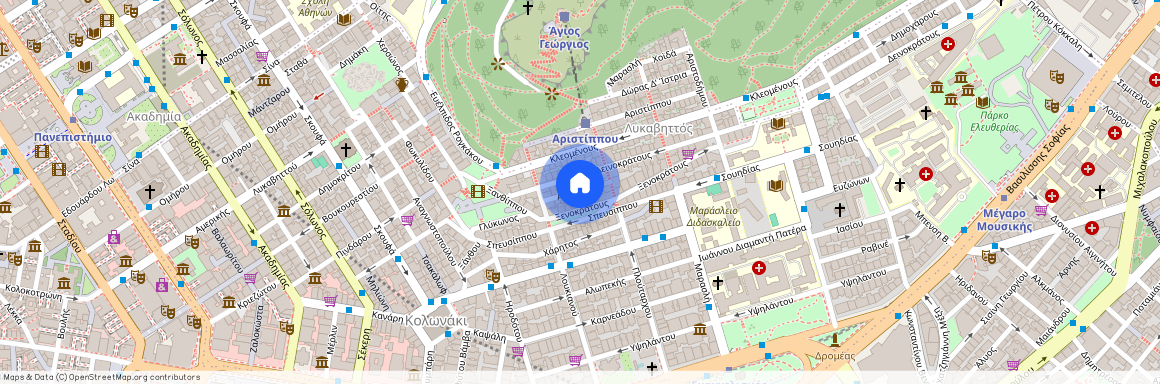The image size is (1160, 384).
Task: Click the trophy icon near Χερσώνος street
Action: [402, 84]
